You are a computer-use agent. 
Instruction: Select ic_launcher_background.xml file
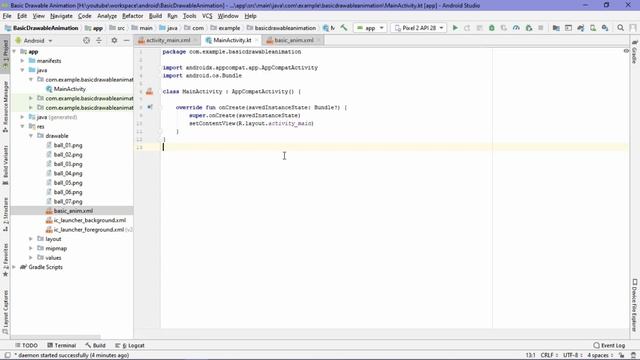[89, 220]
